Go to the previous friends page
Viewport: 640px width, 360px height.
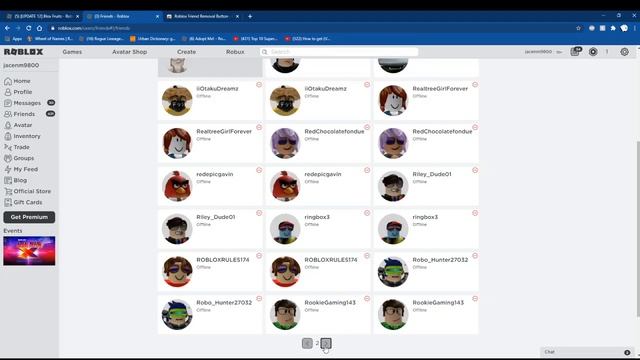(307, 343)
